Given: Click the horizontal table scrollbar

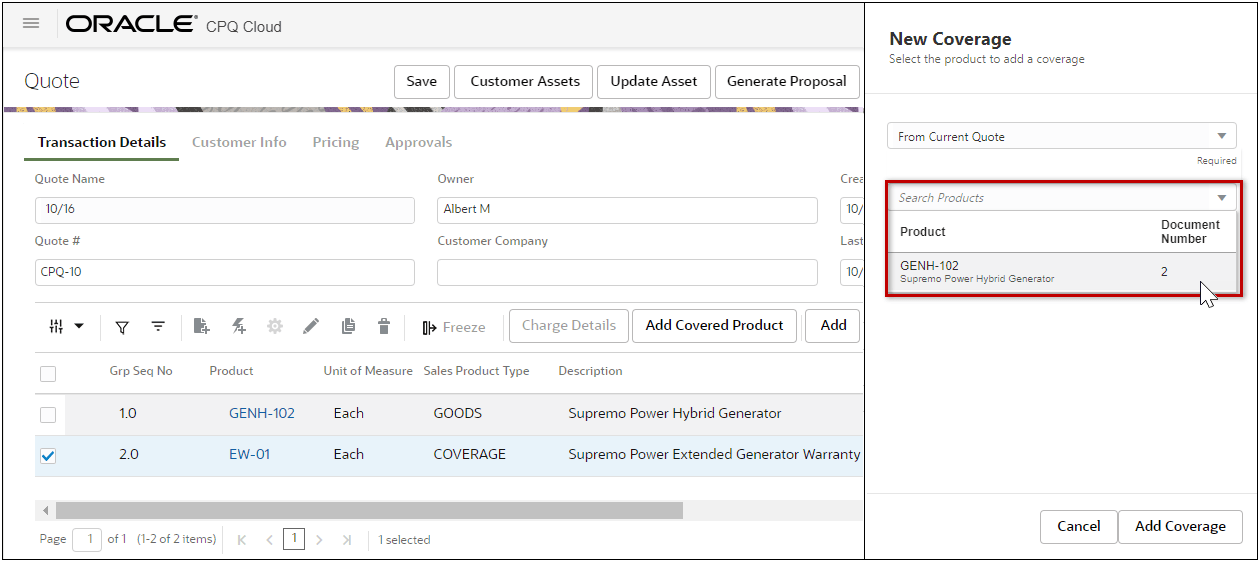Looking at the screenshot, I should click(x=369, y=510).
